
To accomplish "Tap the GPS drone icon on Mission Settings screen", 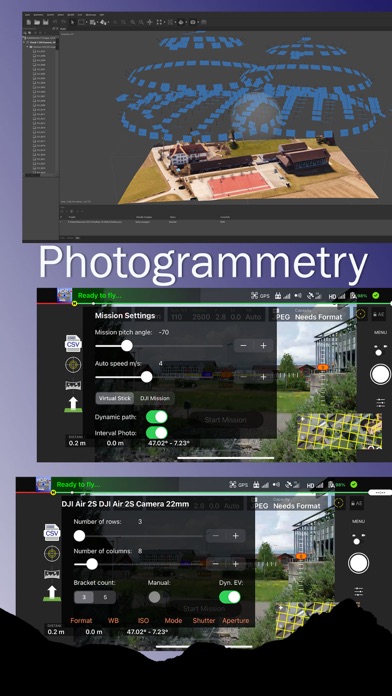I will (x=260, y=296).
